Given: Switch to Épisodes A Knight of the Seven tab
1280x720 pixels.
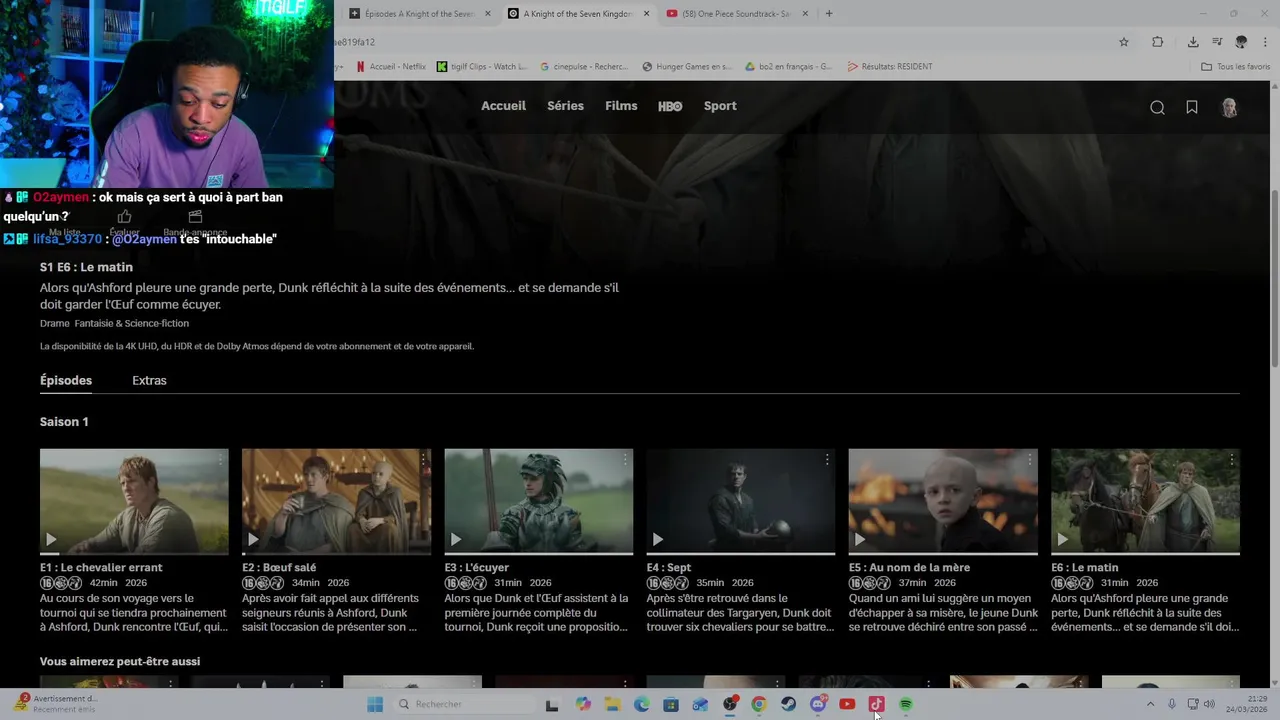Looking at the screenshot, I should click(x=420, y=14).
